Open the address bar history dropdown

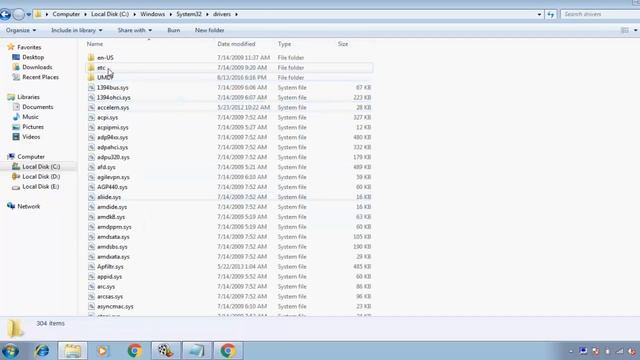[x=539, y=14]
